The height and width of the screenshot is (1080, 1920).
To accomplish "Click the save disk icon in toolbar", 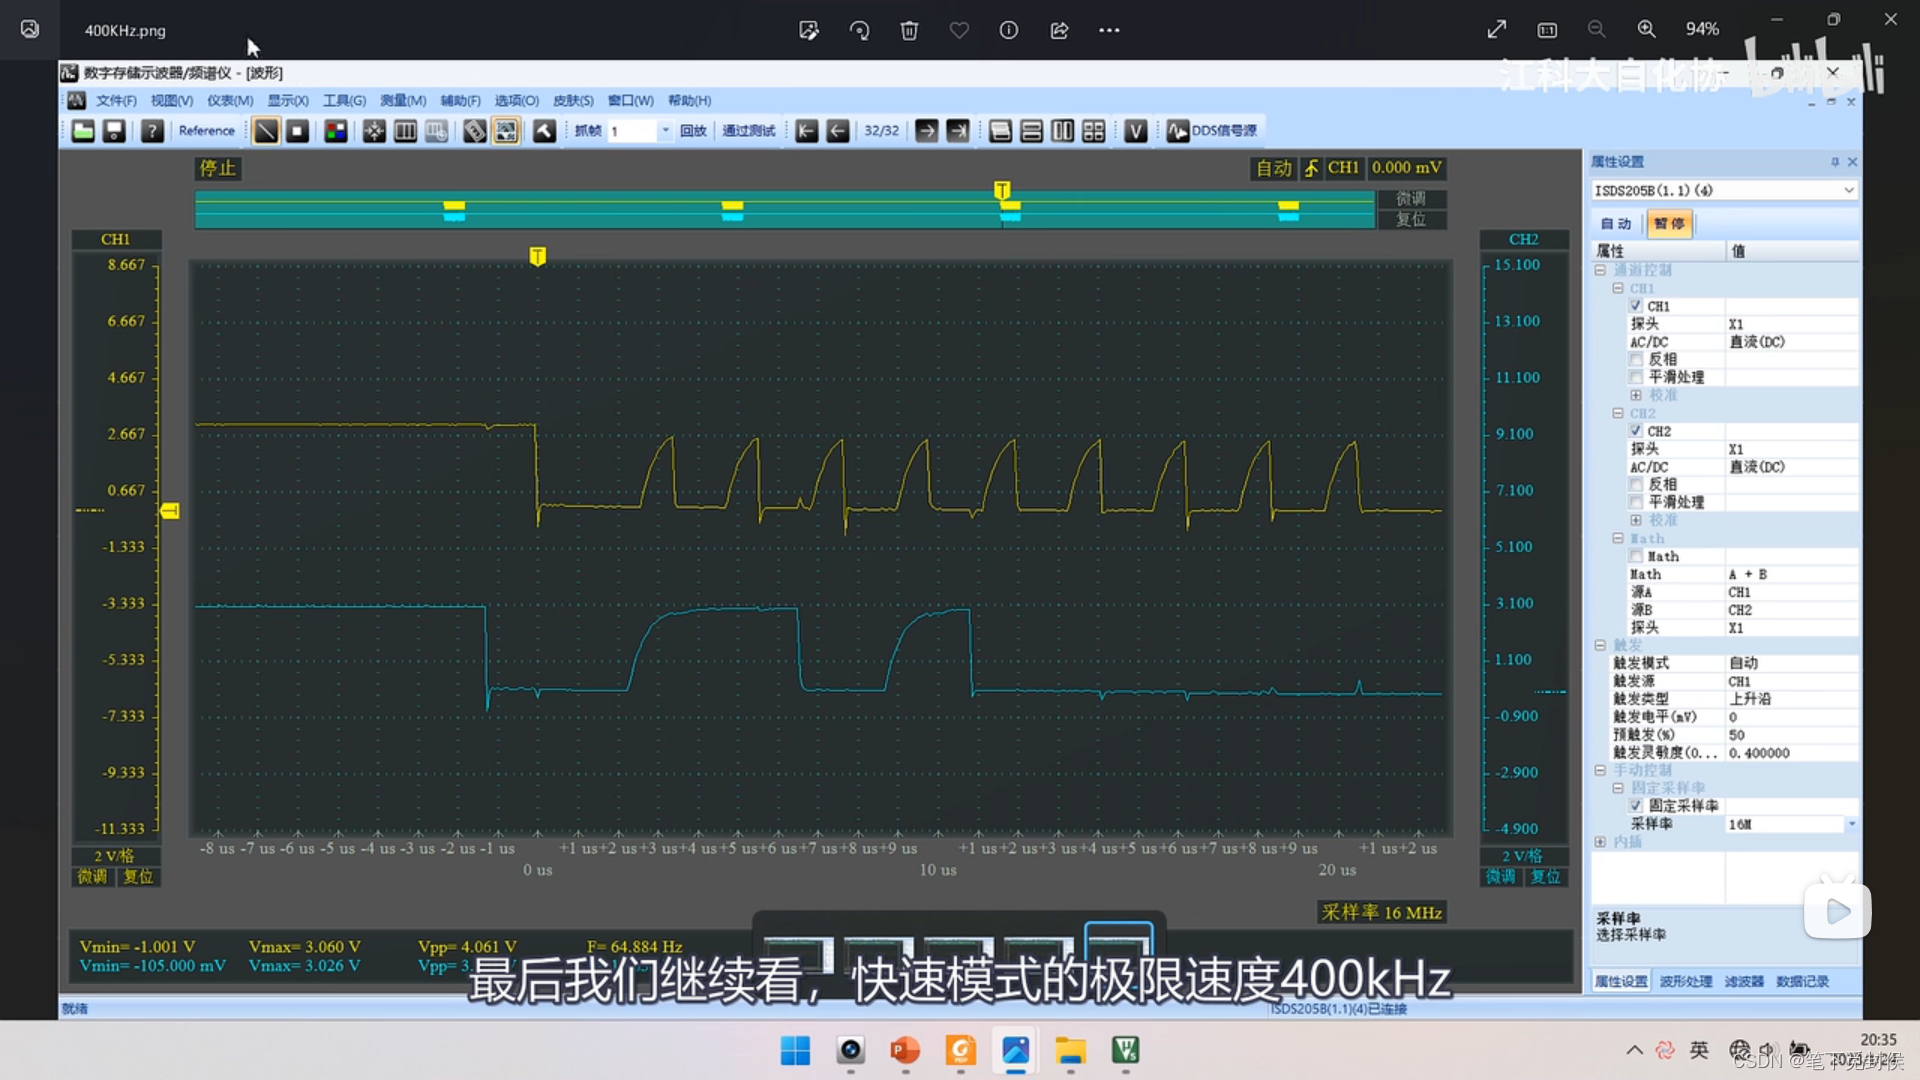I will [114, 131].
